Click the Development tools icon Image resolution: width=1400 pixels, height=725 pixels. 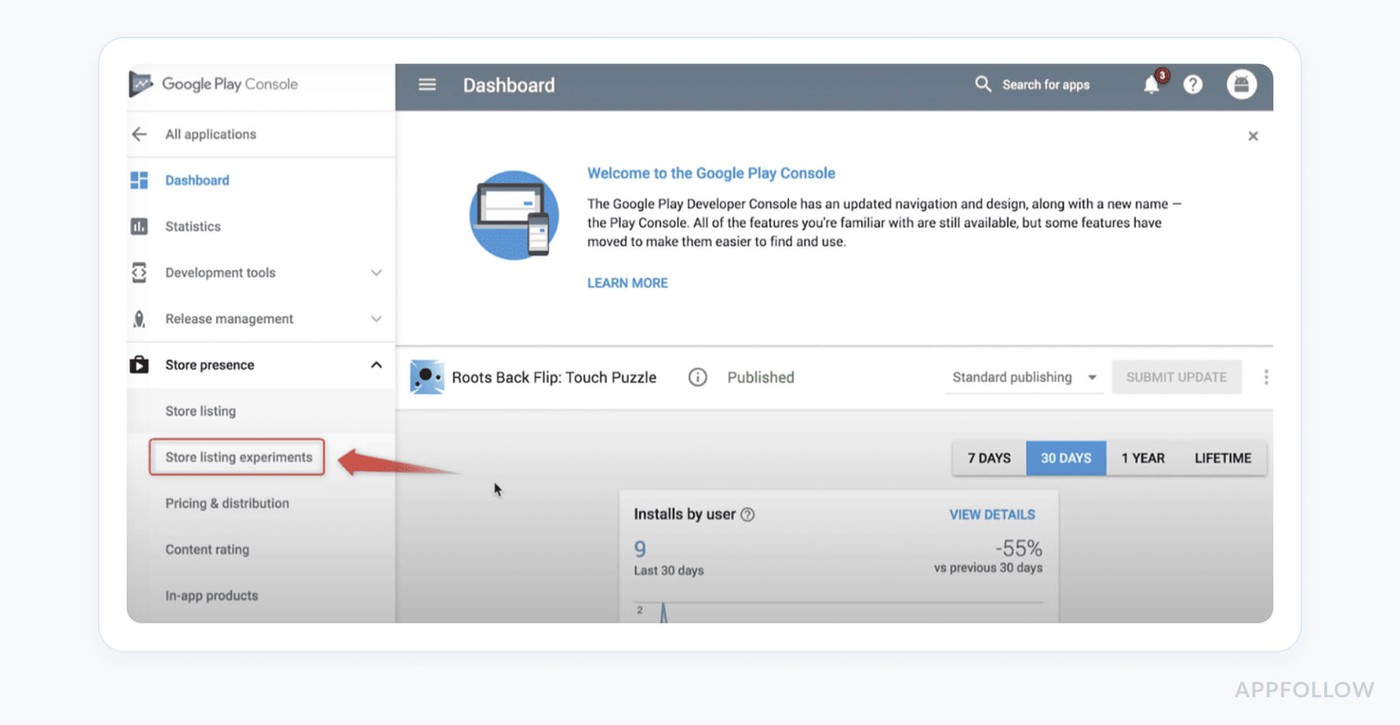[139, 272]
